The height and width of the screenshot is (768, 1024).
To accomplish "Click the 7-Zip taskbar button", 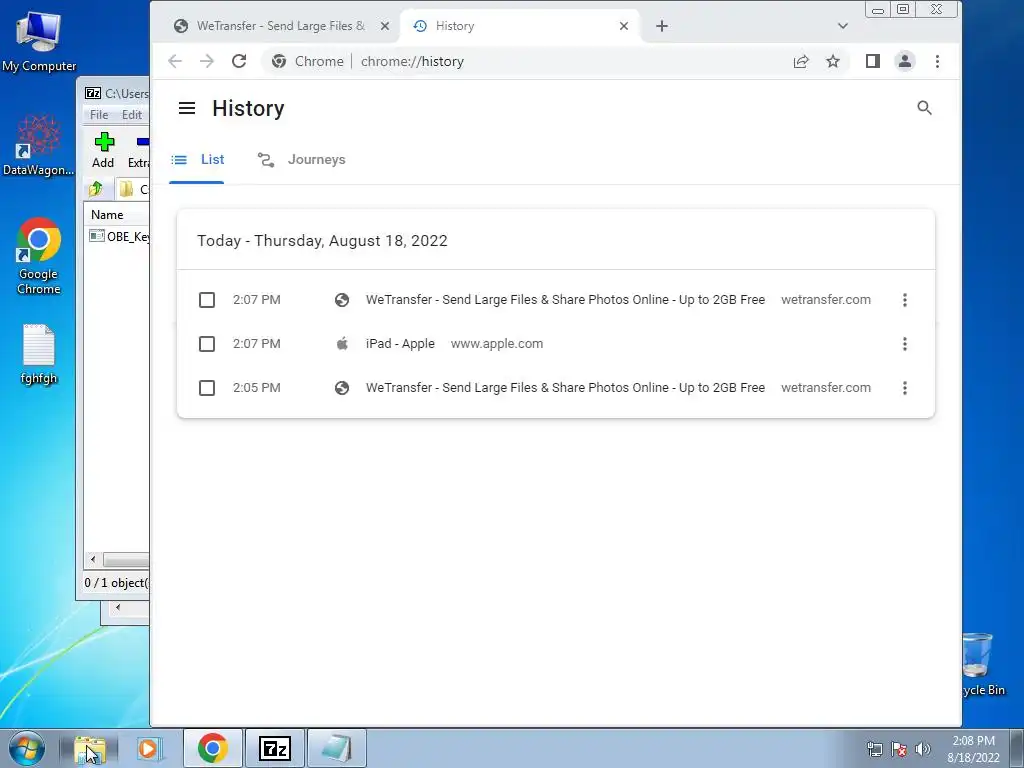I will [x=275, y=748].
